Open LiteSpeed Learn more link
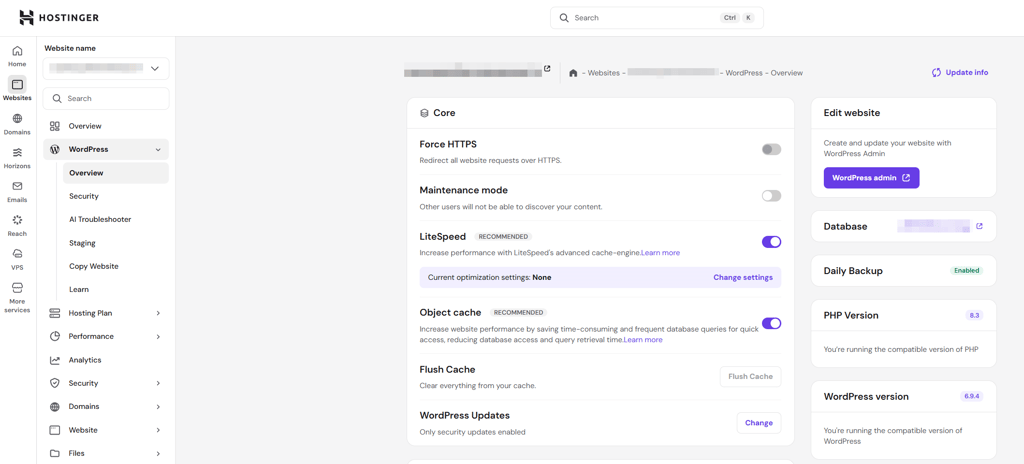The width and height of the screenshot is (1024, 464). point(660,252)
